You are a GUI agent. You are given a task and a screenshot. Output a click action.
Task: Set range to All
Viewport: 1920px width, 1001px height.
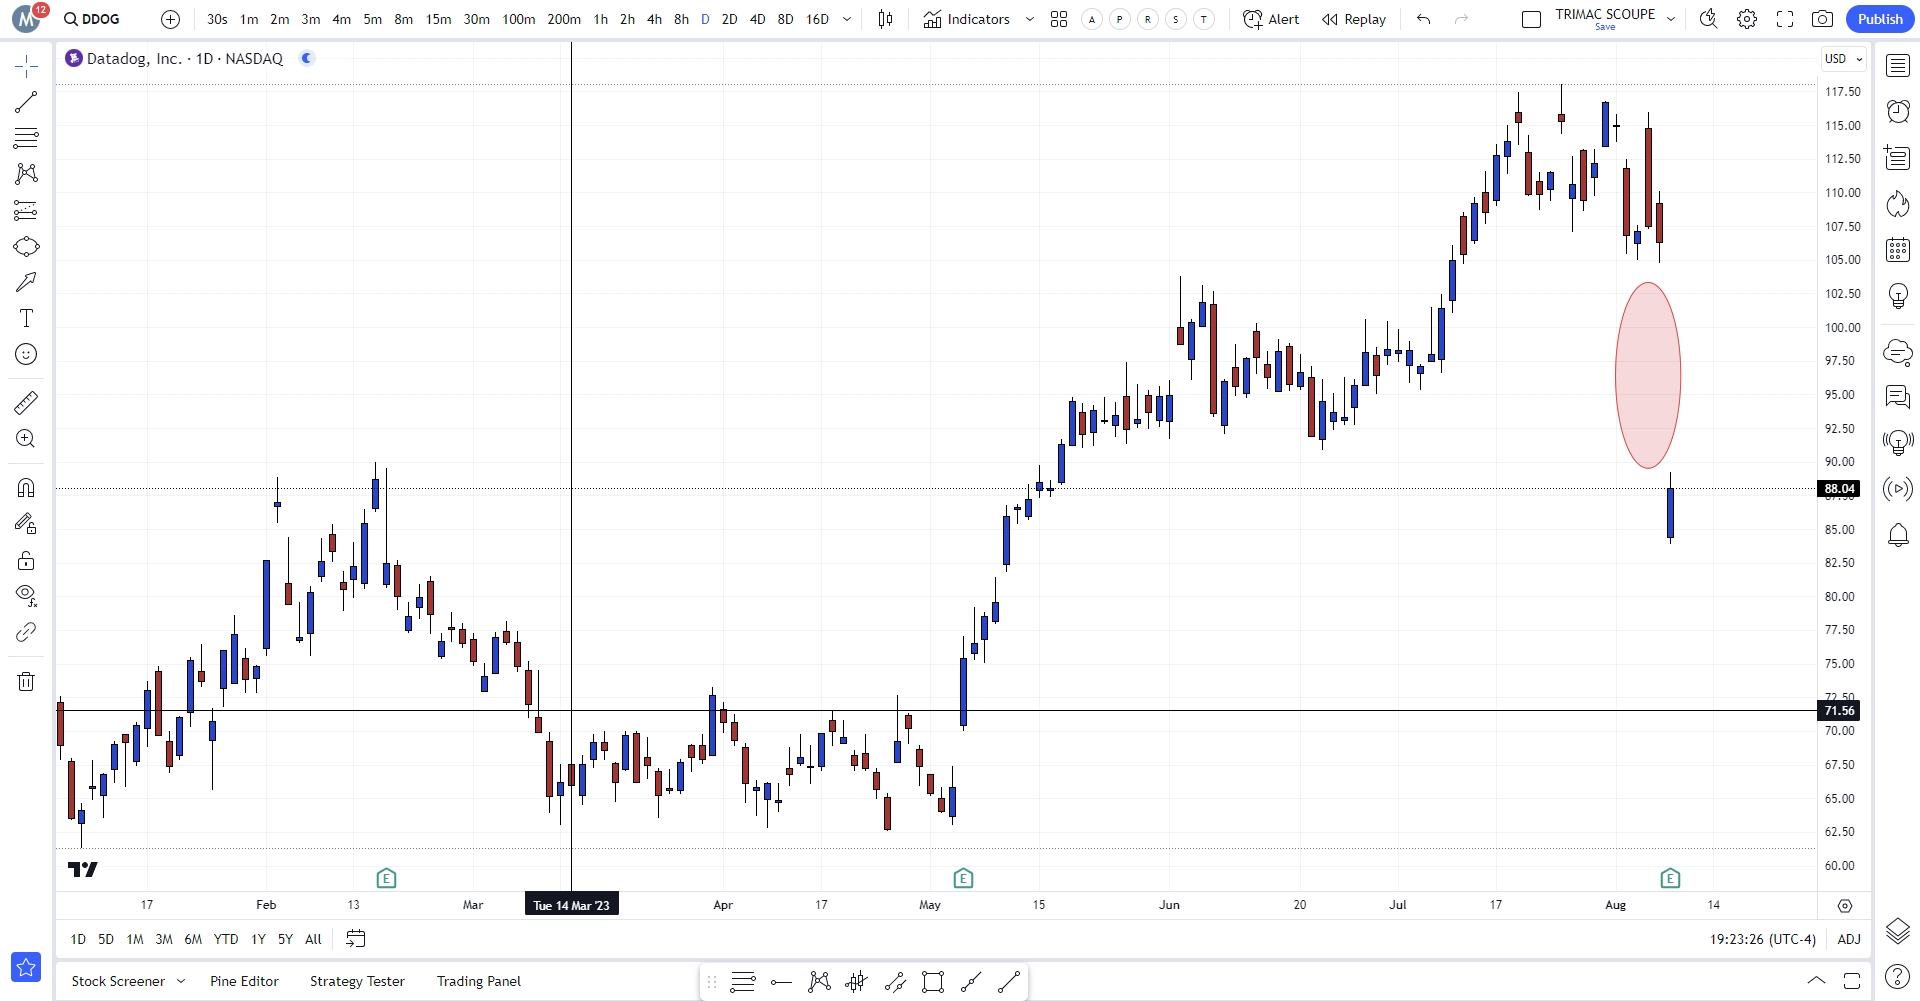tap(313, 939)
